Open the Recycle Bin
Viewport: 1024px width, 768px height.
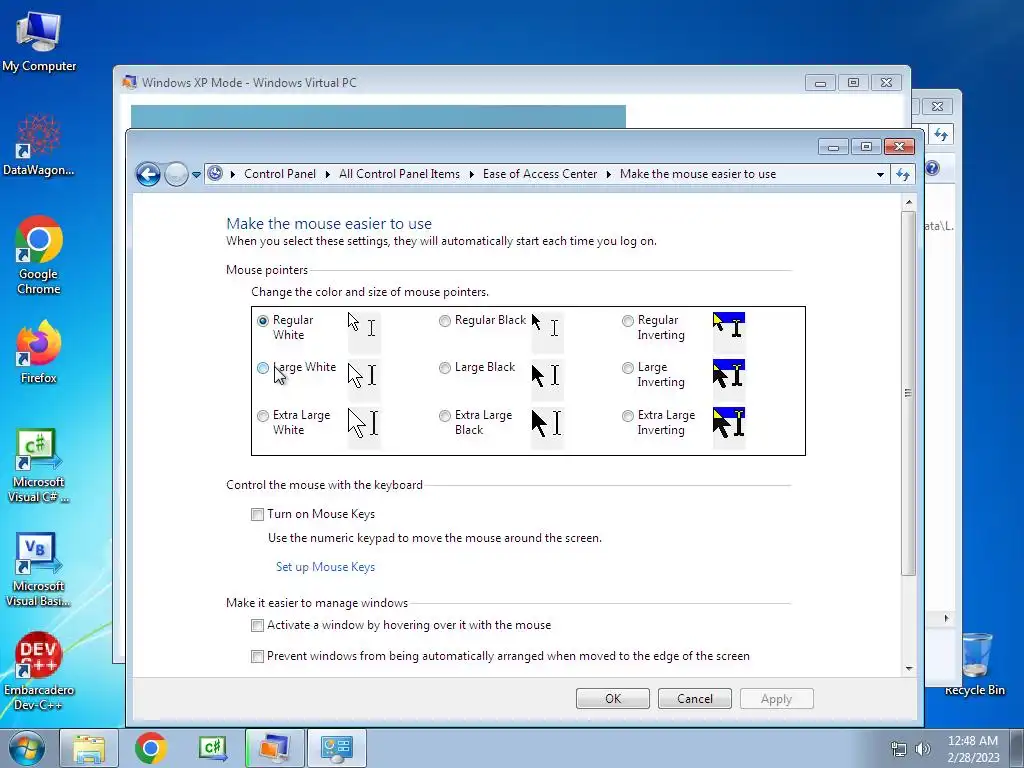click(x=975, y=664)
